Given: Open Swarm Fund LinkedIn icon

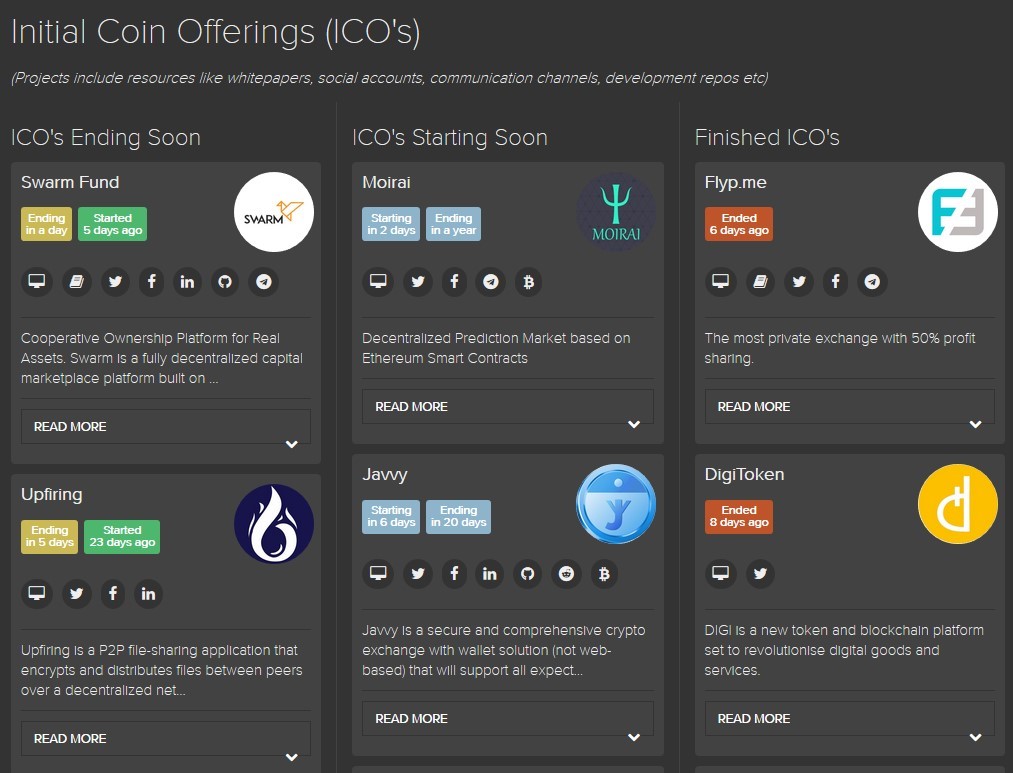Looking at the screenshot, I should point(187,282).
